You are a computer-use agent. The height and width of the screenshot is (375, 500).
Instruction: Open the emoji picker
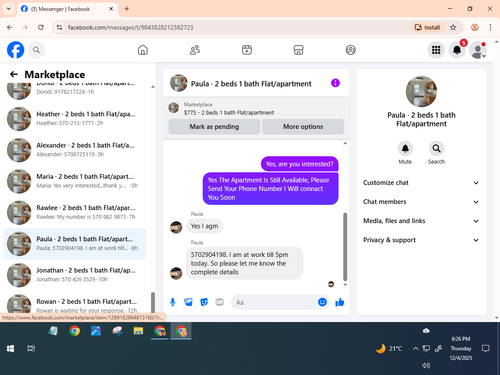pyautogui.click(x=322, y=302)
